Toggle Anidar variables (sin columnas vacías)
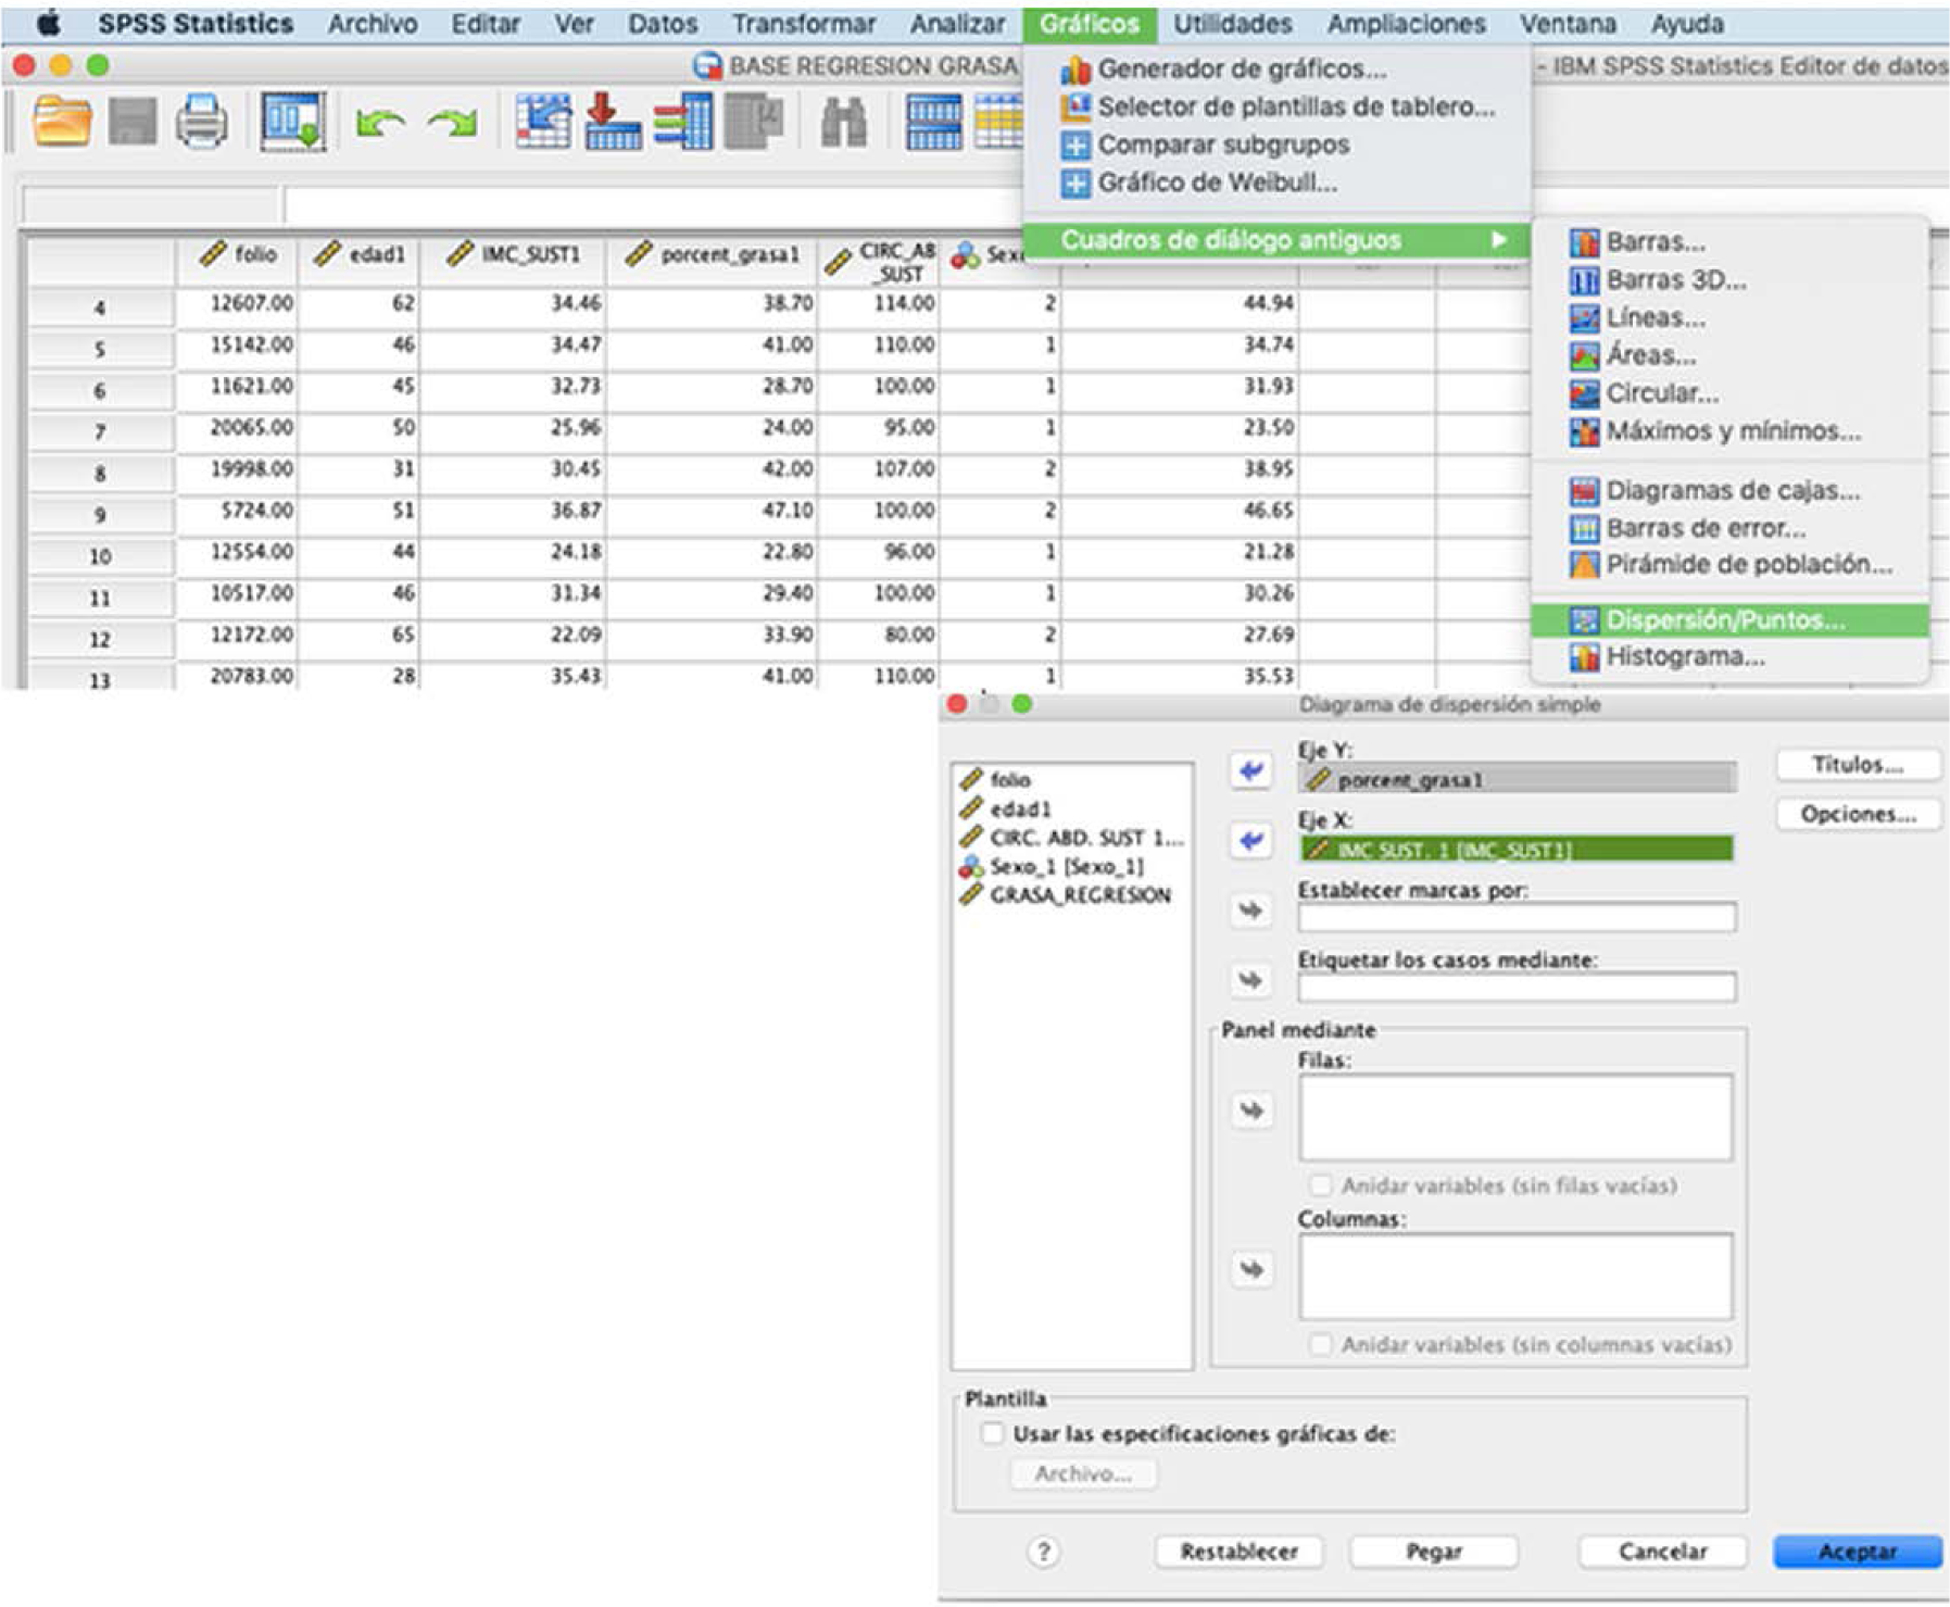 click(1320, 1345)
